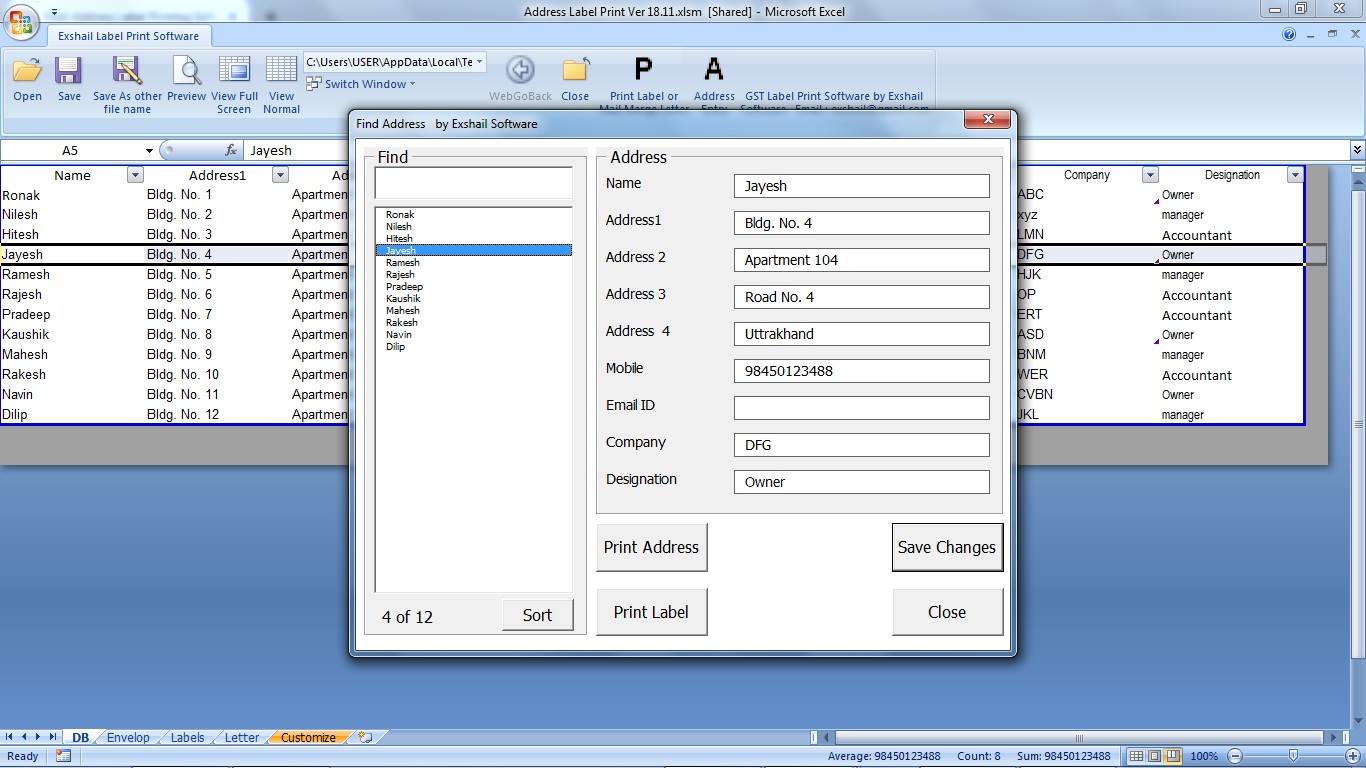Viewport: 1366px width, 768px height.
Task: Select Ronak in the Find list
Action: (x=473, y=214)
